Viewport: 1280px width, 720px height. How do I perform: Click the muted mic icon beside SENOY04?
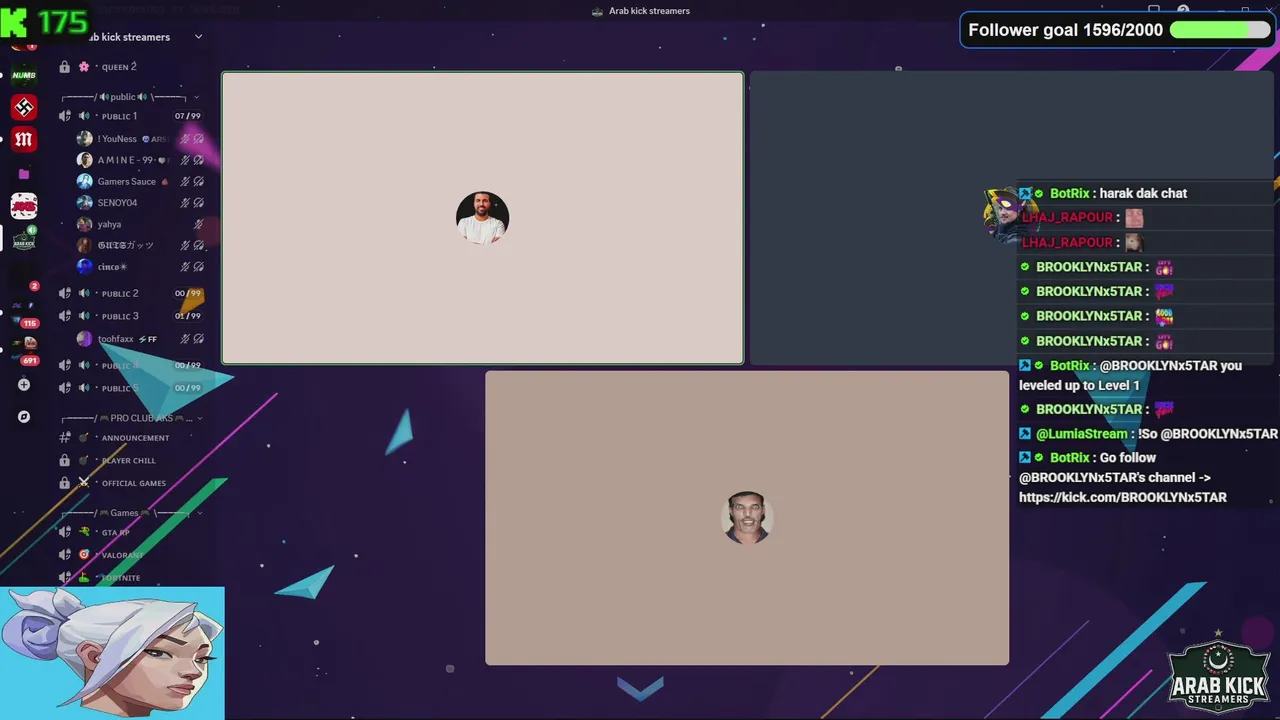coord(185,203)
